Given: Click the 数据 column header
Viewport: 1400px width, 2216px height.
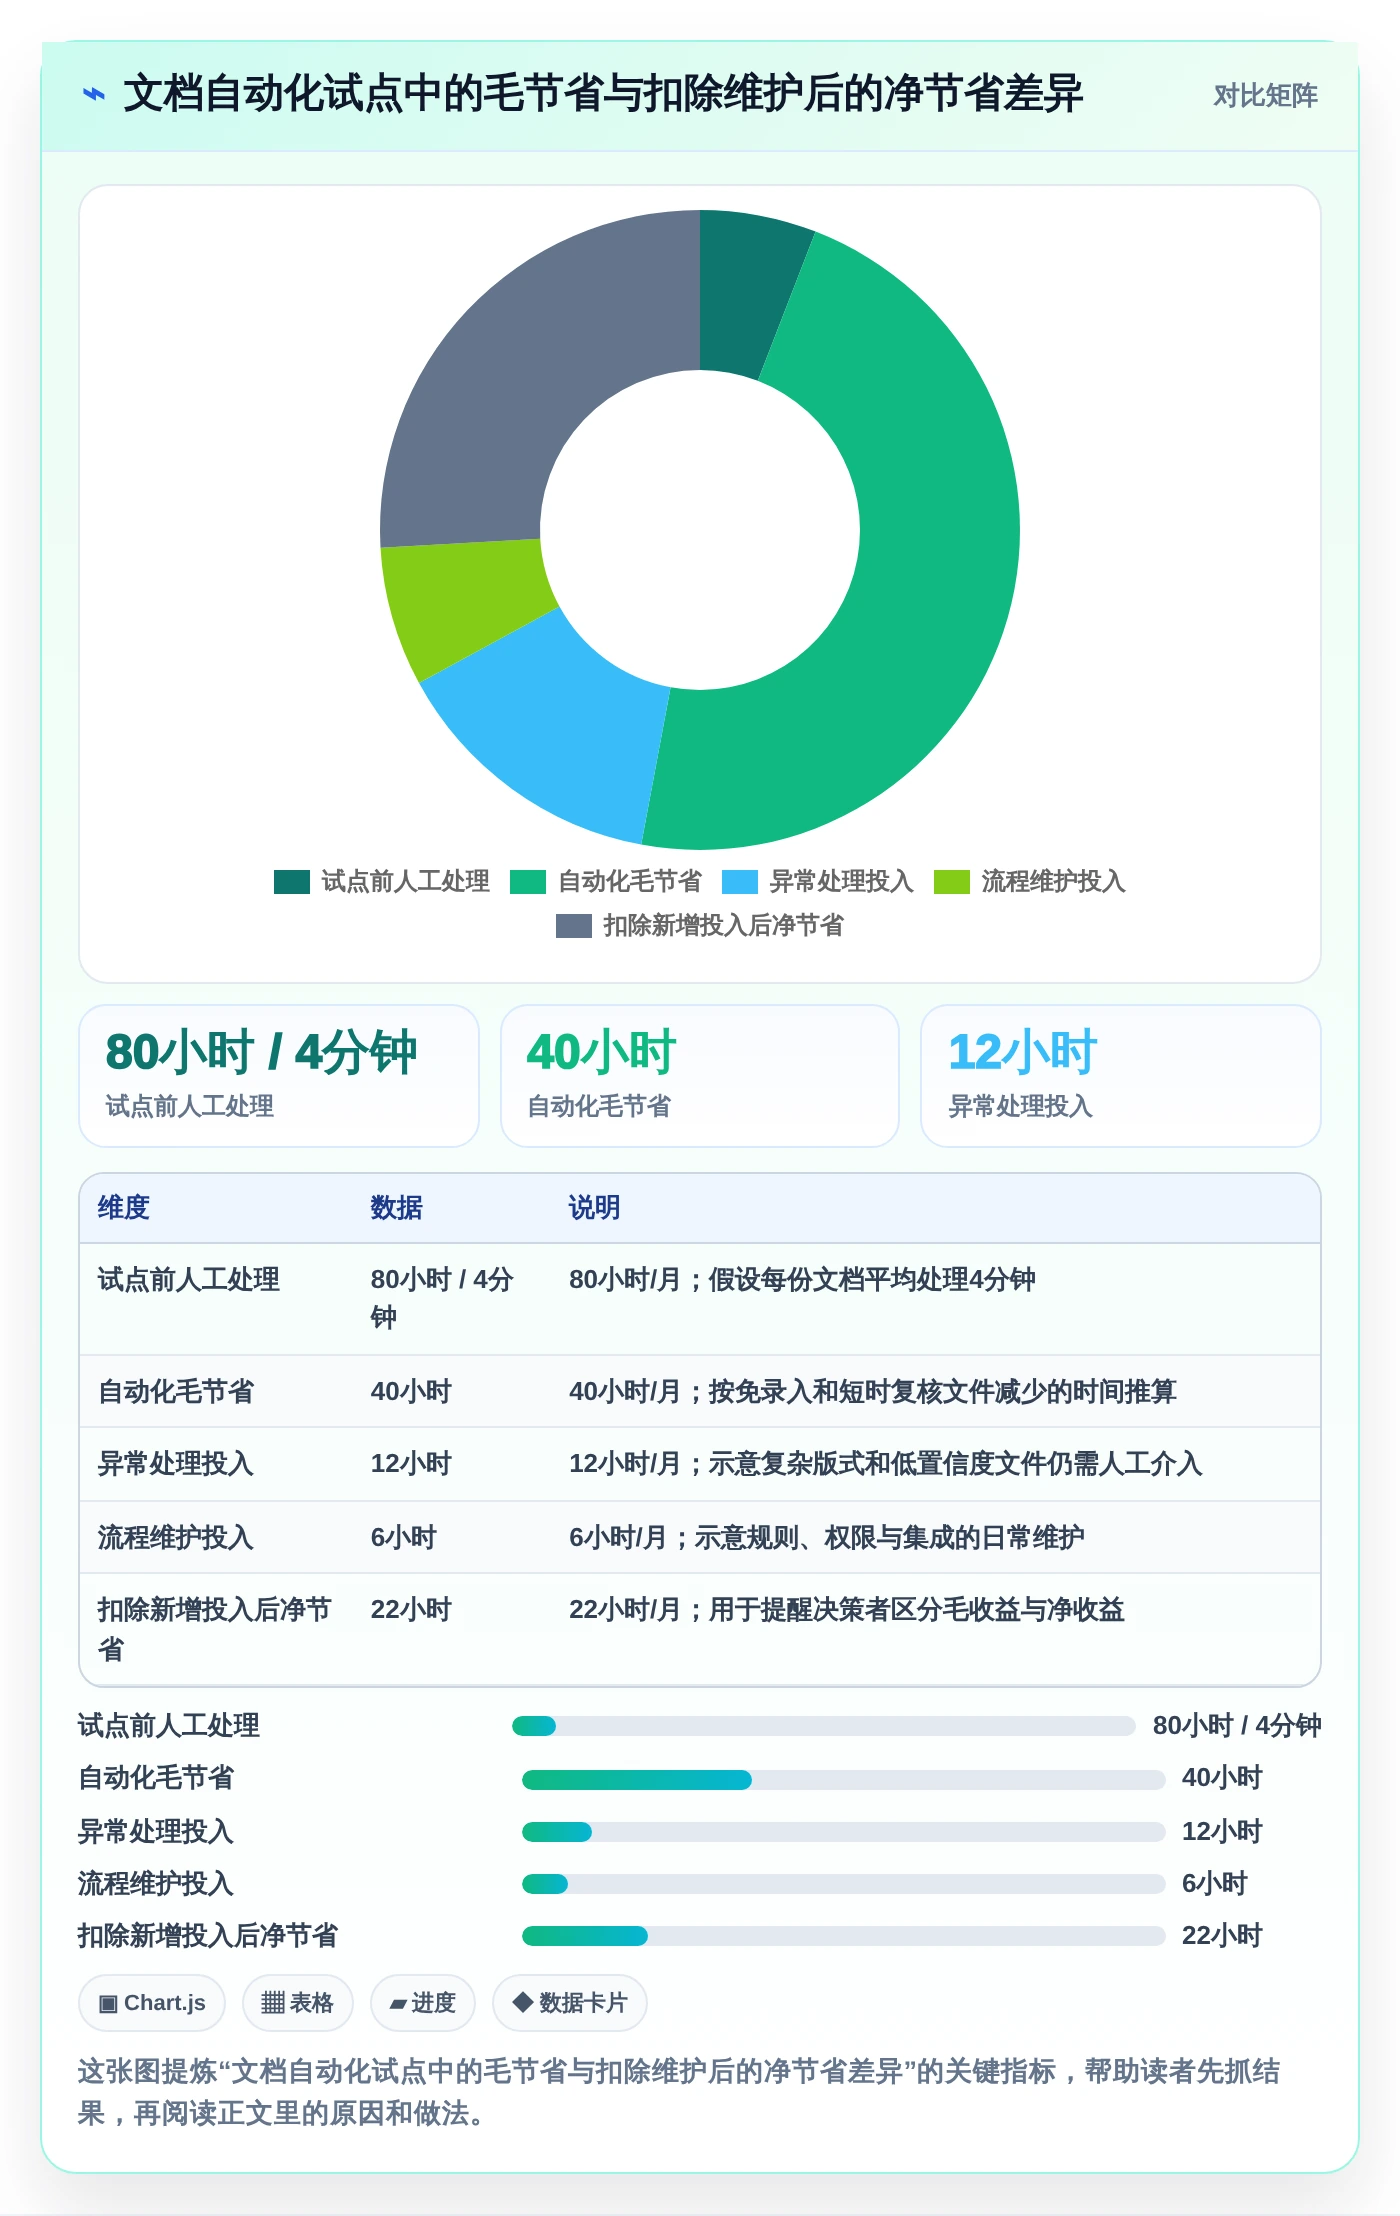Looking at the screenshot, I should click(x=397, y=1208).
